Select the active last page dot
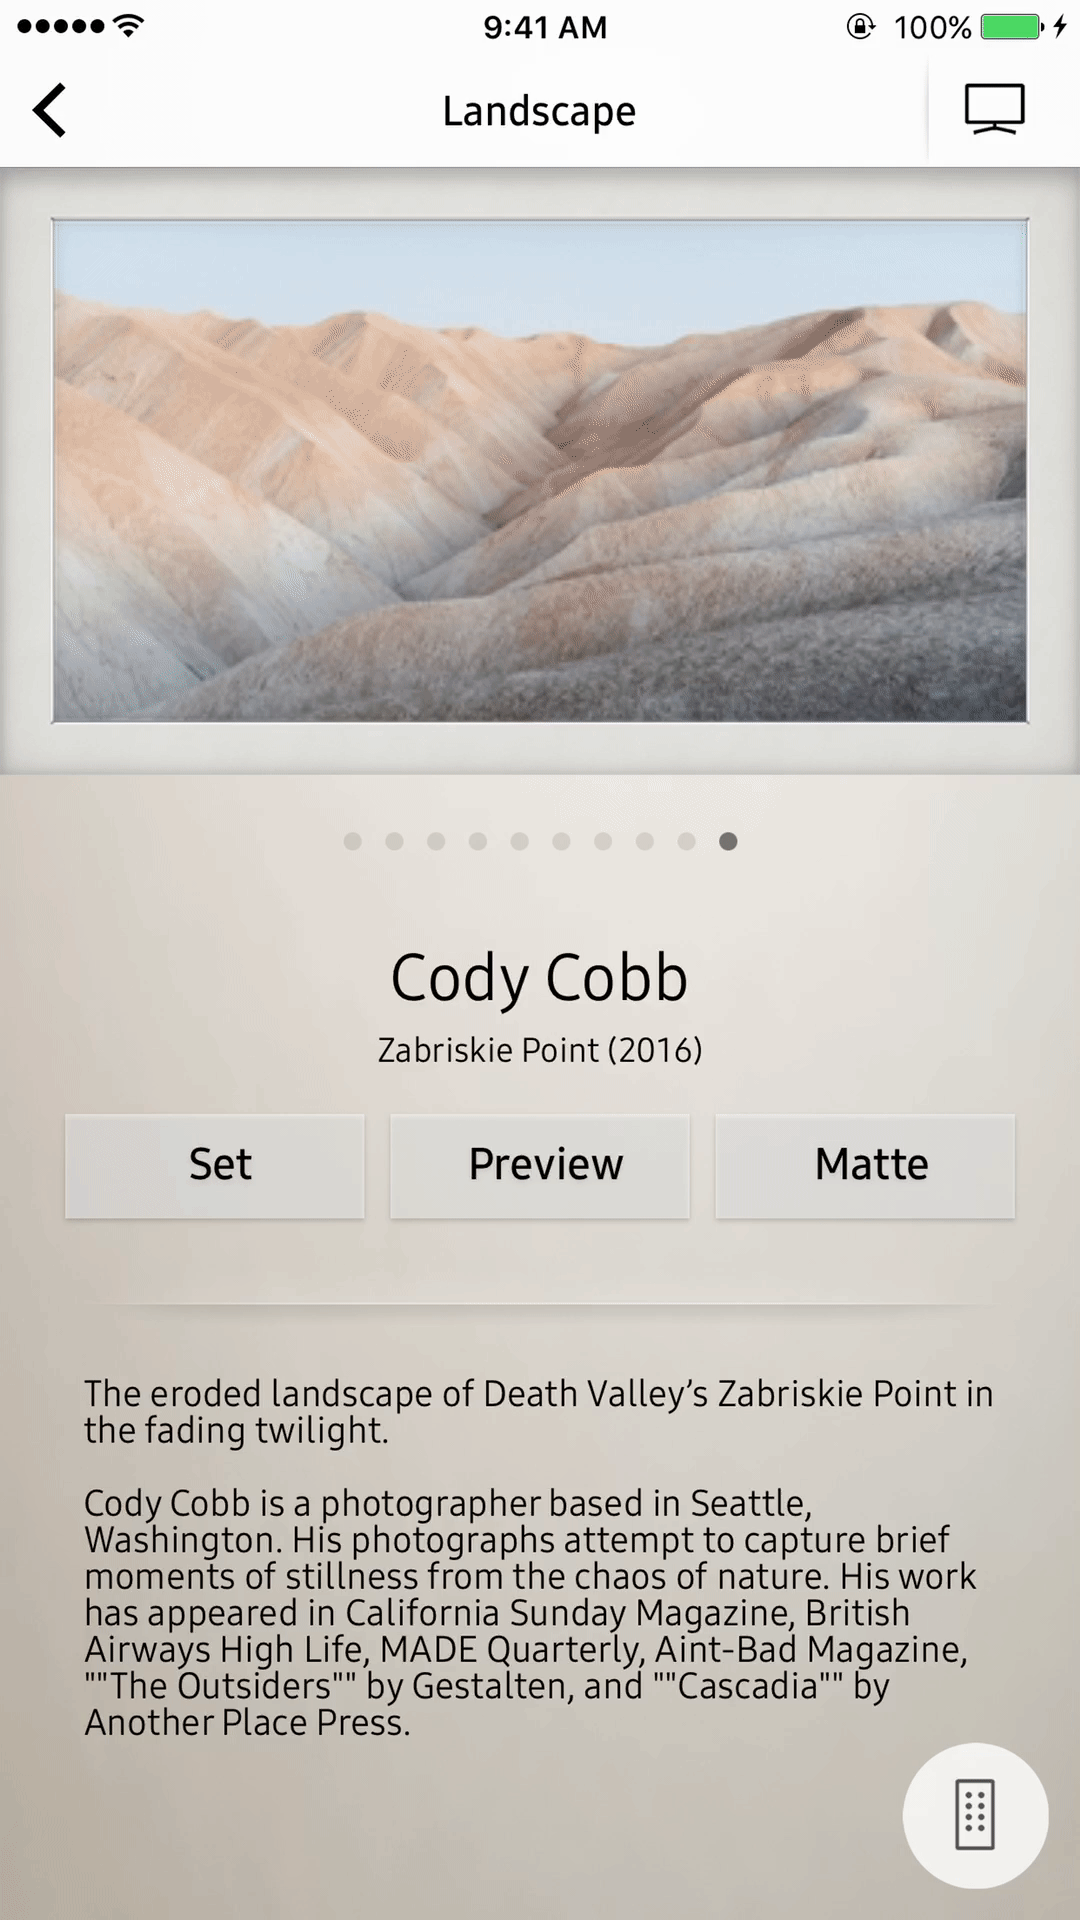 pos(728,841)
